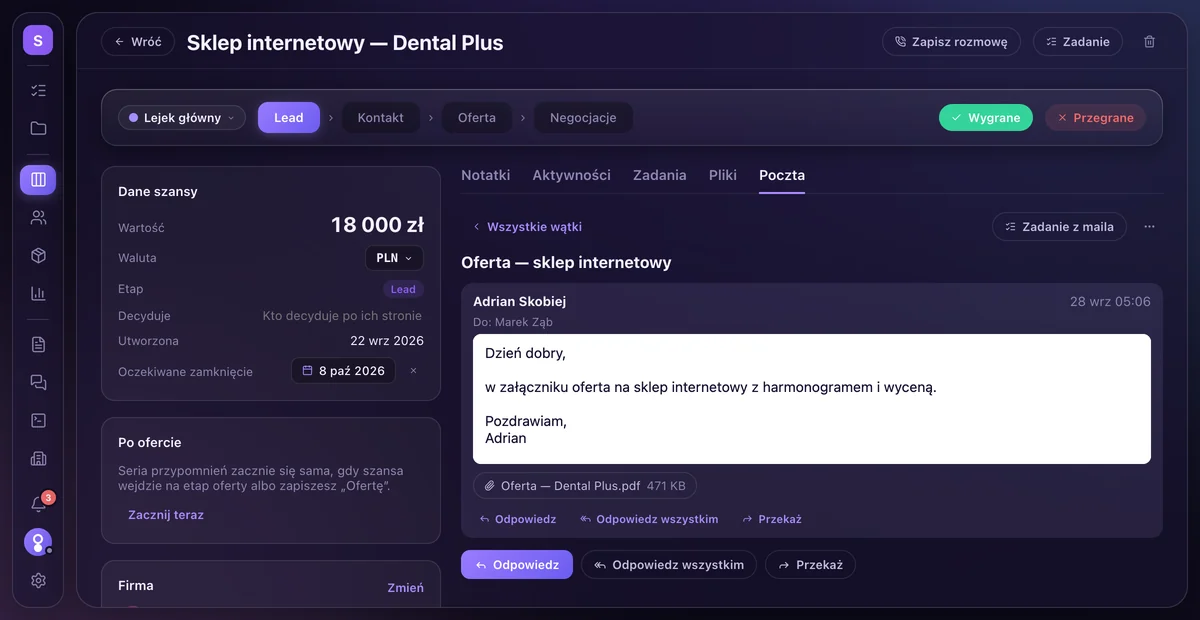Click the S workspace logo
Image resolution: width=1200 pixels, height=620 pixels.
(x=38, y=40)
